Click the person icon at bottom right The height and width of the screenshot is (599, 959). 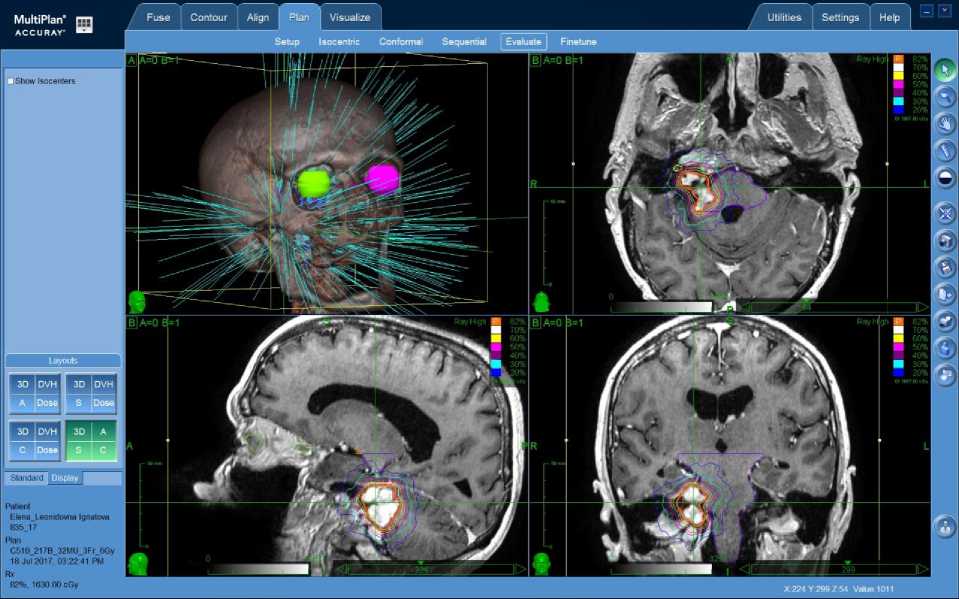pyautogui.click(x=945, y=526)
